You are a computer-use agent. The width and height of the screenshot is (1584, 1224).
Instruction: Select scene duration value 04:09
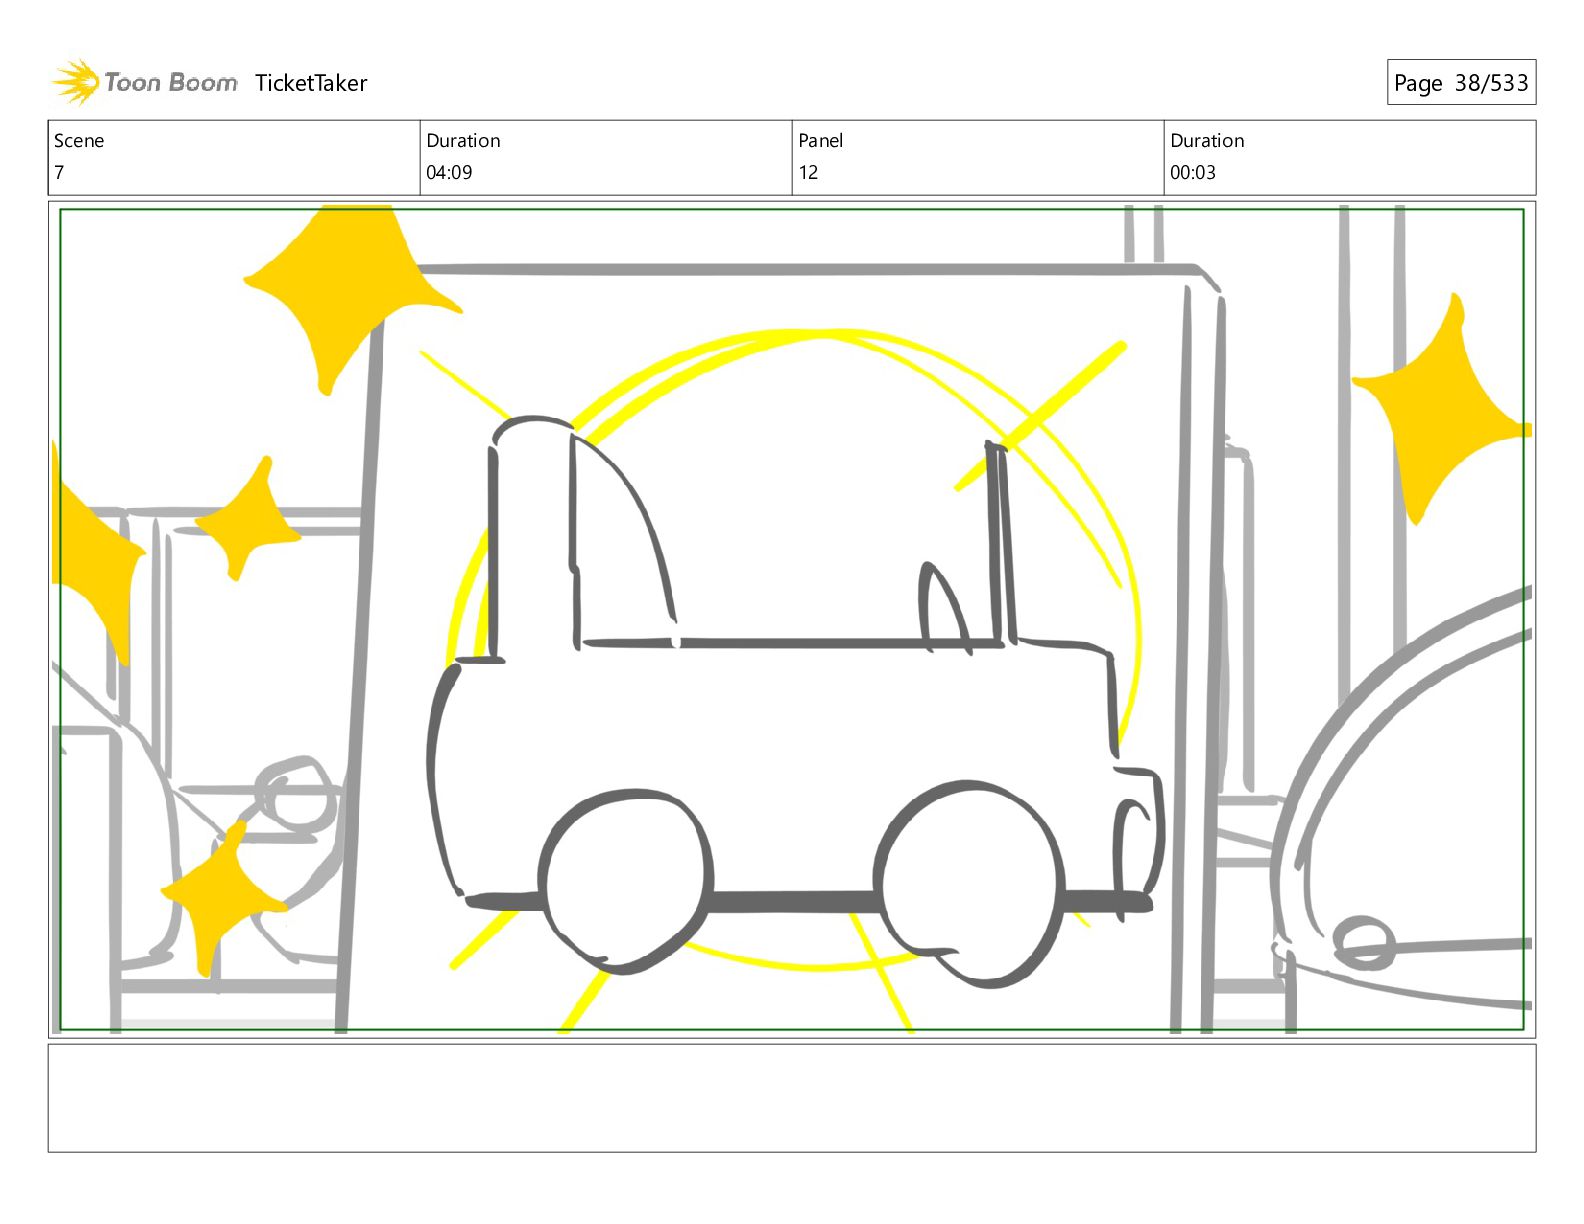coord(449,172)
